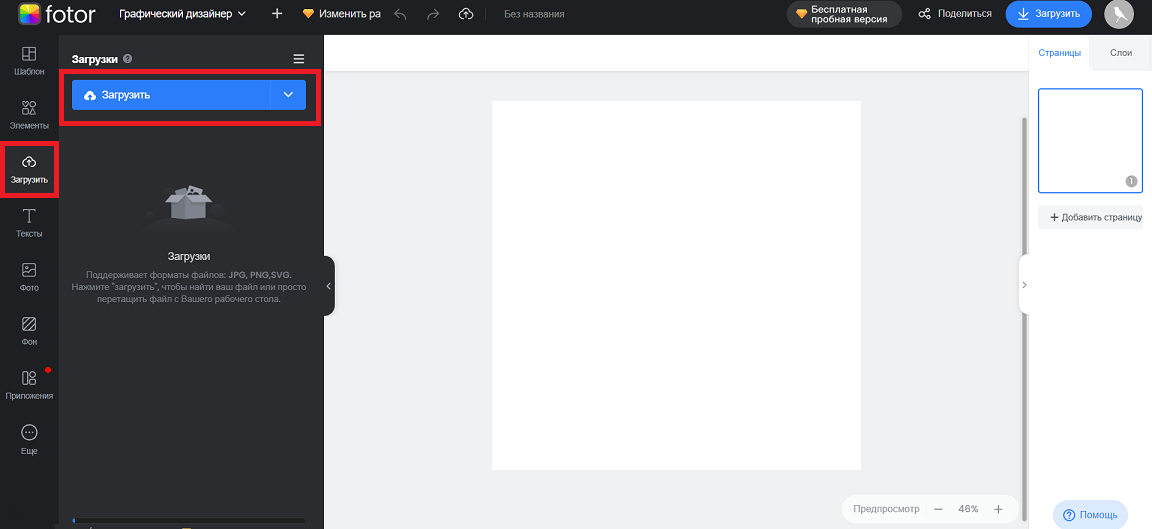Collapse the right pages panel
1152x529 pixels.
(1024, 284)
